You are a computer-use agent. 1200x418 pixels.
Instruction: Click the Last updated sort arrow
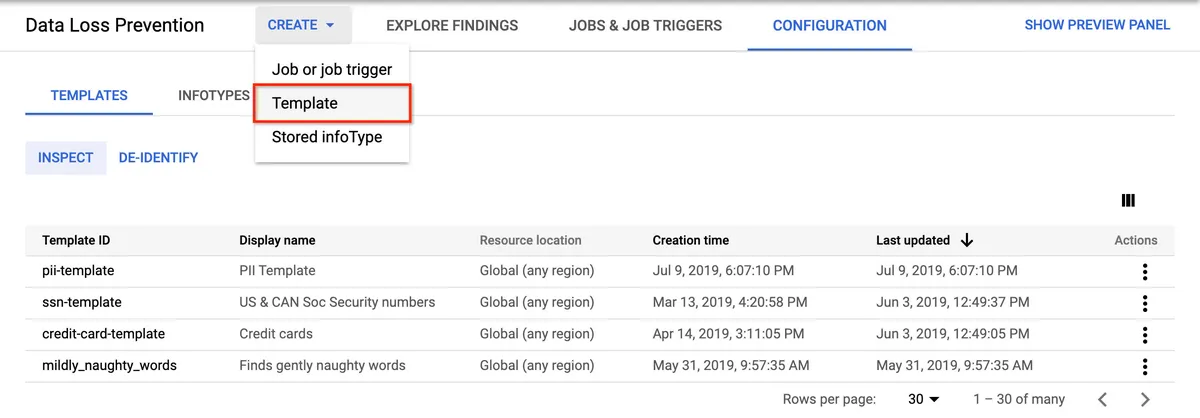pos(967,240)
